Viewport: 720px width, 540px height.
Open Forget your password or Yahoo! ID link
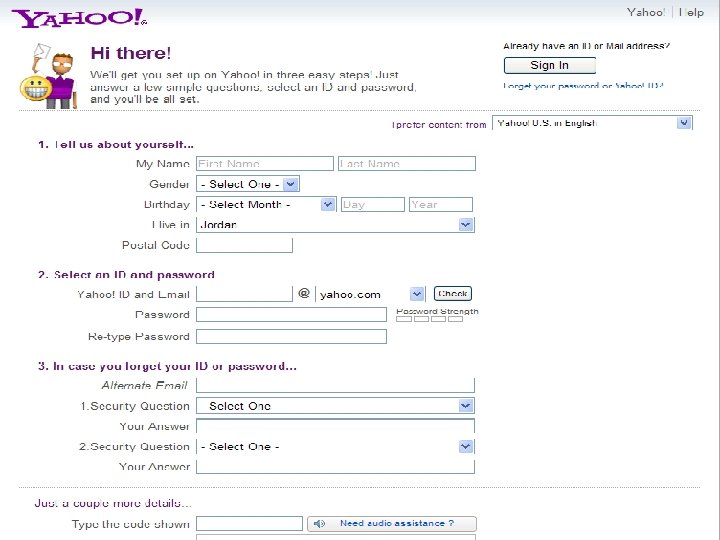pos(583,86)
